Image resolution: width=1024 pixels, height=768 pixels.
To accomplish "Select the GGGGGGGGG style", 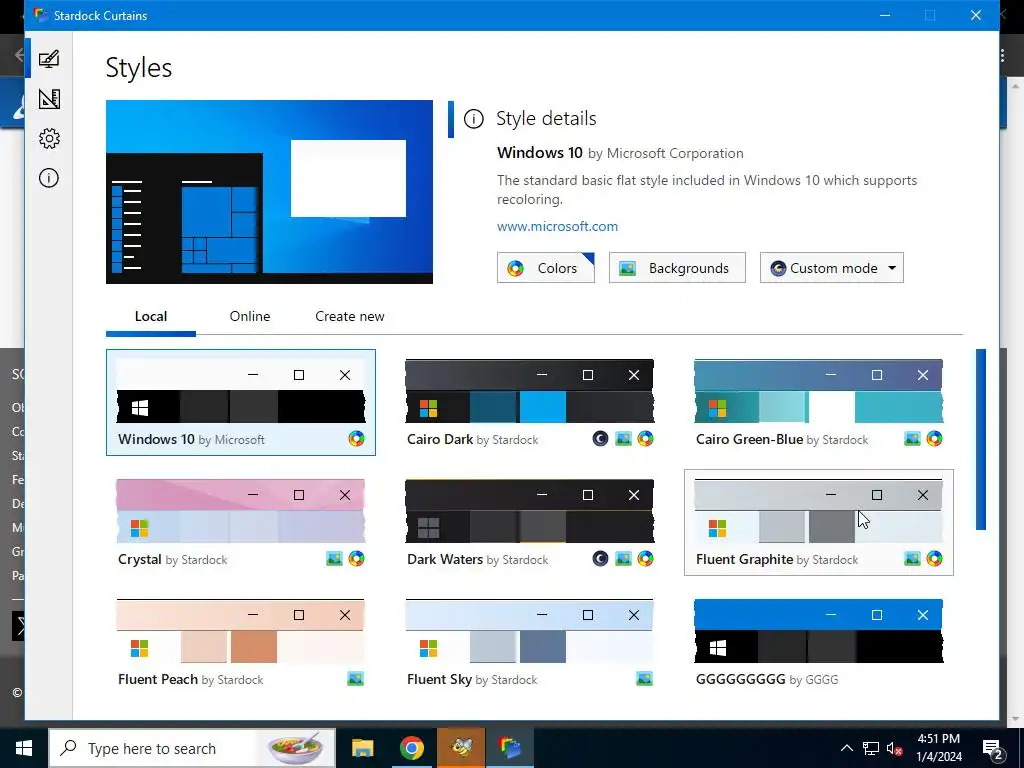I will tap(819, 643).
